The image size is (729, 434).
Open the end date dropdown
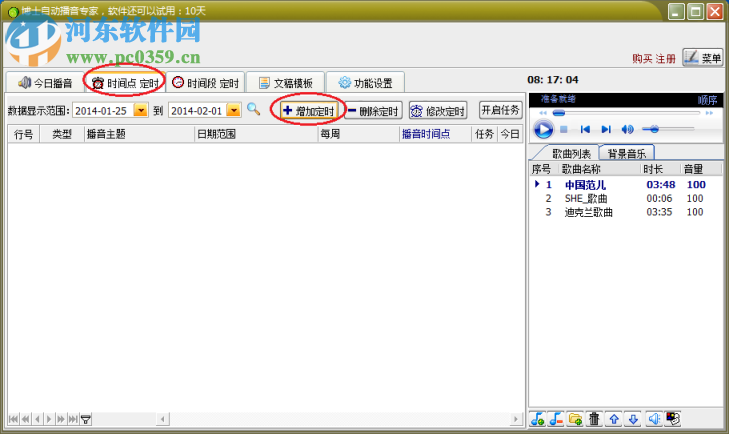234,110
